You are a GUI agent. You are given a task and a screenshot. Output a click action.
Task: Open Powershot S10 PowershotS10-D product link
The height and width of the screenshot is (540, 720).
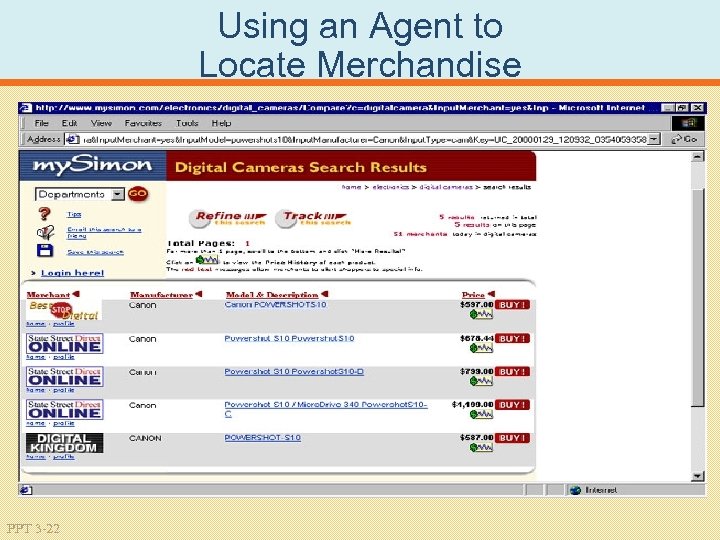coord(294,371)
